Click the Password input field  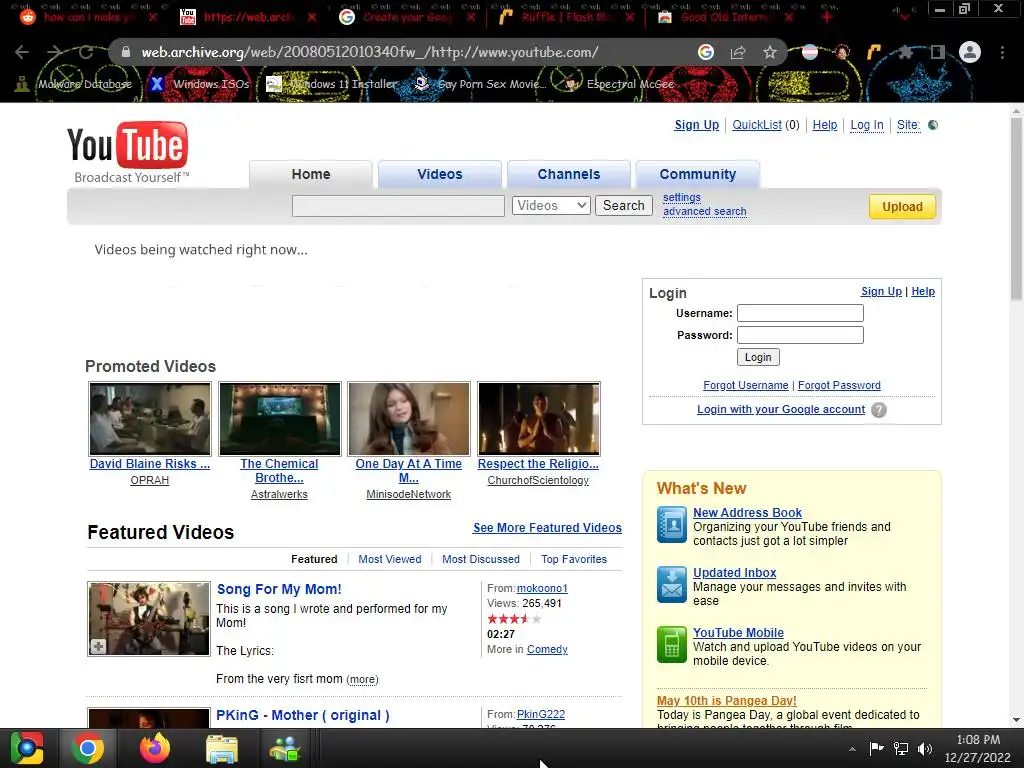pos(800,335)
